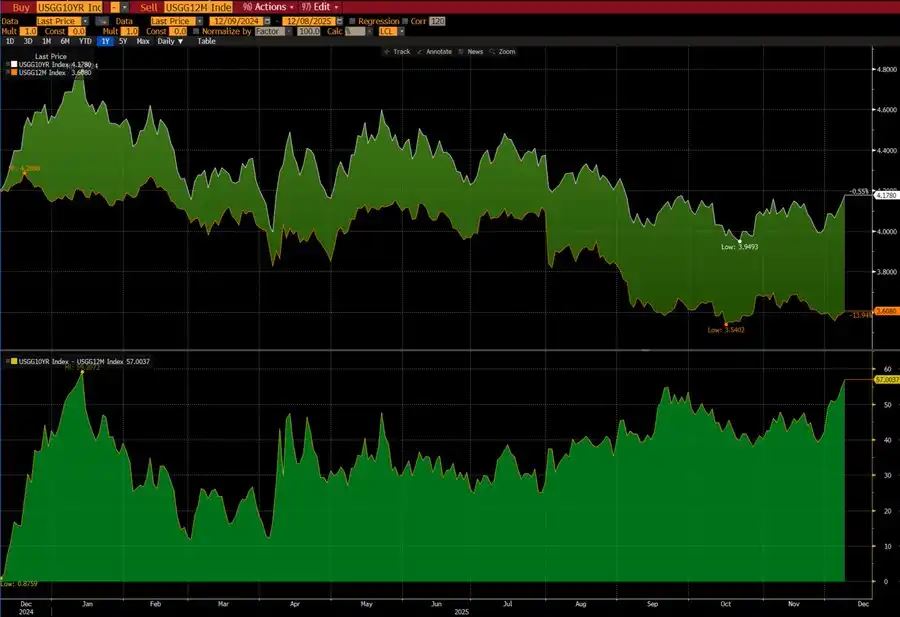Viewport: 900px width, 617px height.
Task: Show the Table view
Action: [207, 41]
